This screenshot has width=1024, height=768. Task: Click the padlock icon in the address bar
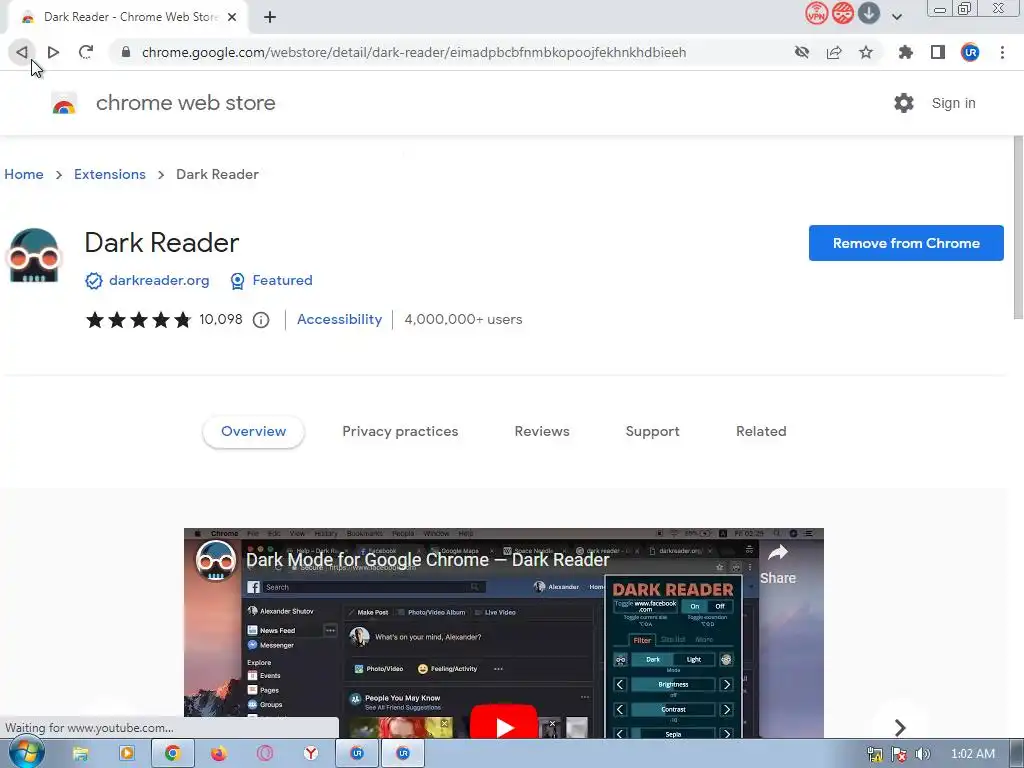point(126,52)
